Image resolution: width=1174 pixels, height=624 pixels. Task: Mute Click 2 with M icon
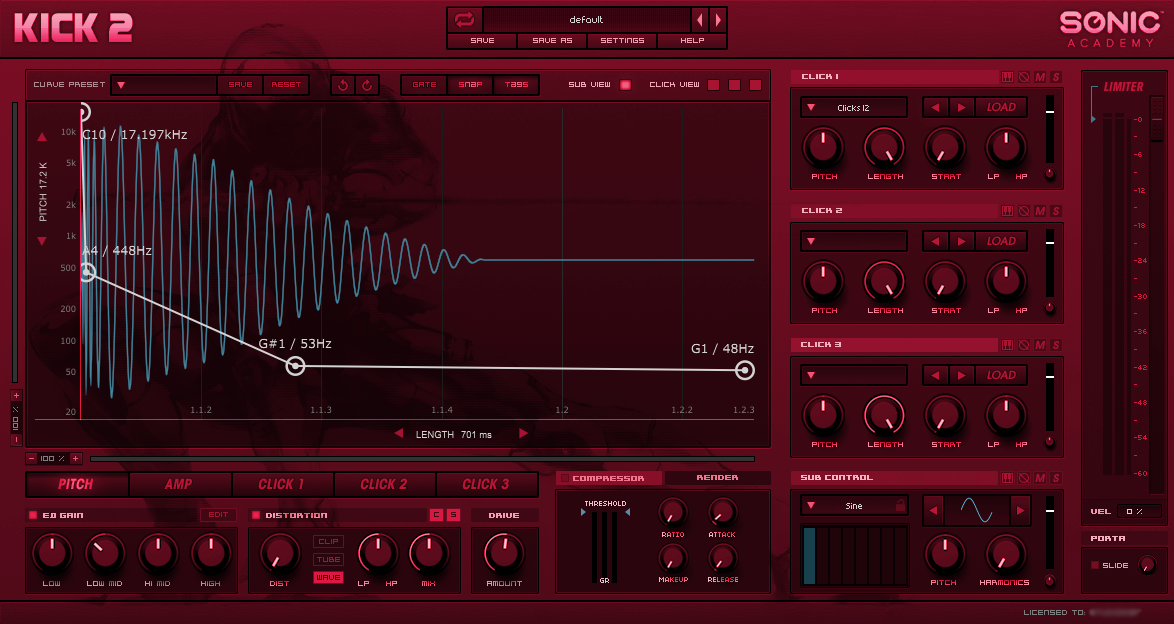pos(1040,210)
